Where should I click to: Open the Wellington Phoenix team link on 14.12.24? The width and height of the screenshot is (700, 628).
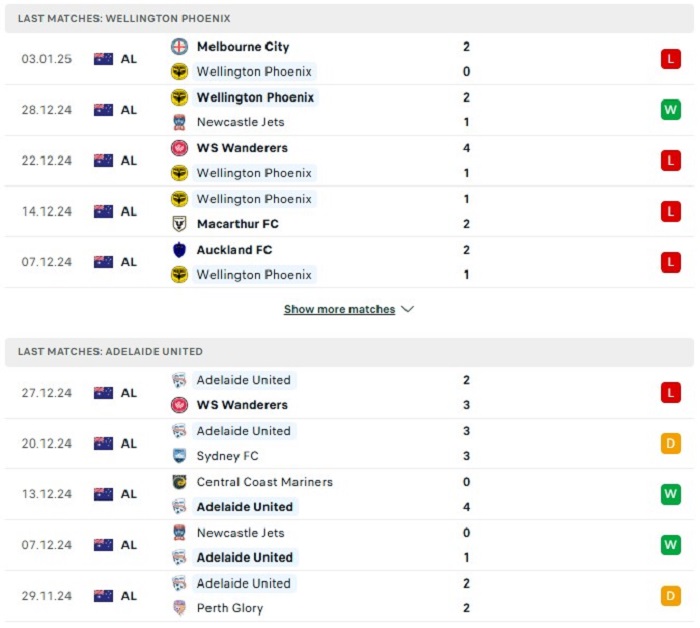(x=254, y=199)
